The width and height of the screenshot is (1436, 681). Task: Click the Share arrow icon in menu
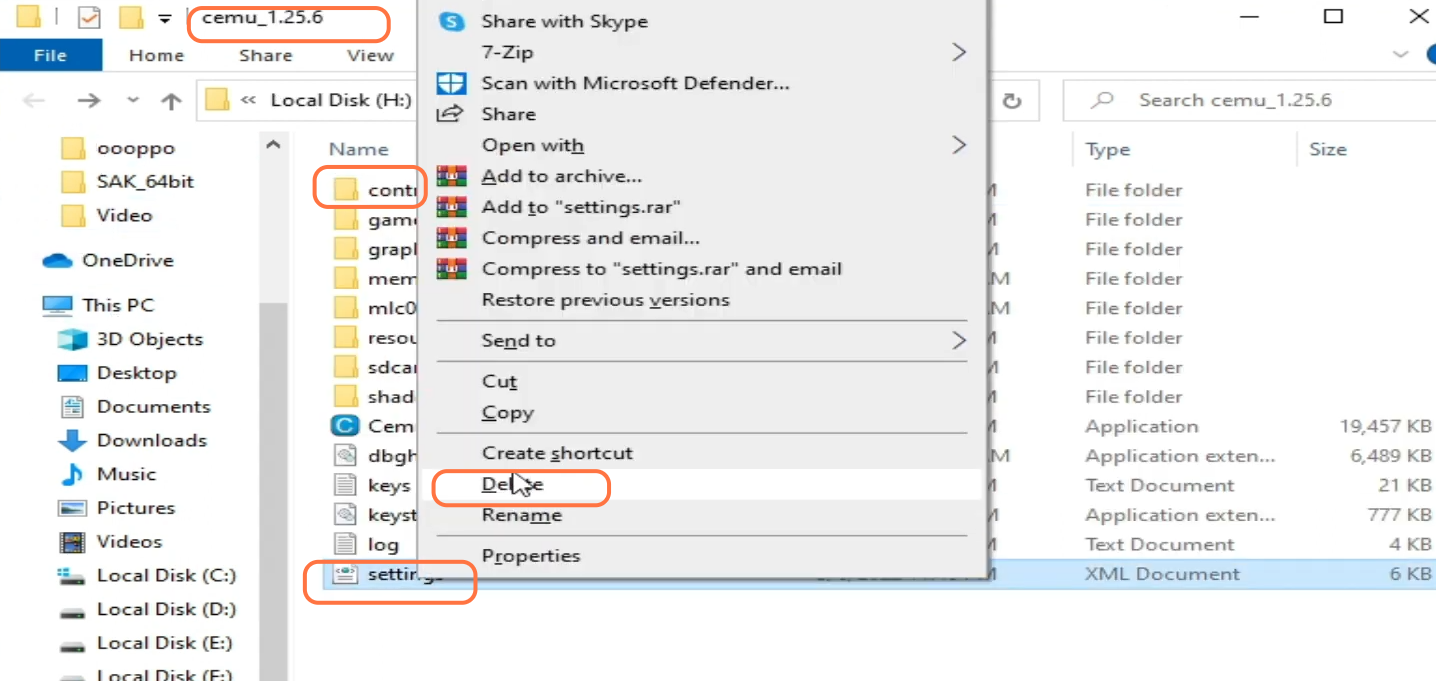452,114
